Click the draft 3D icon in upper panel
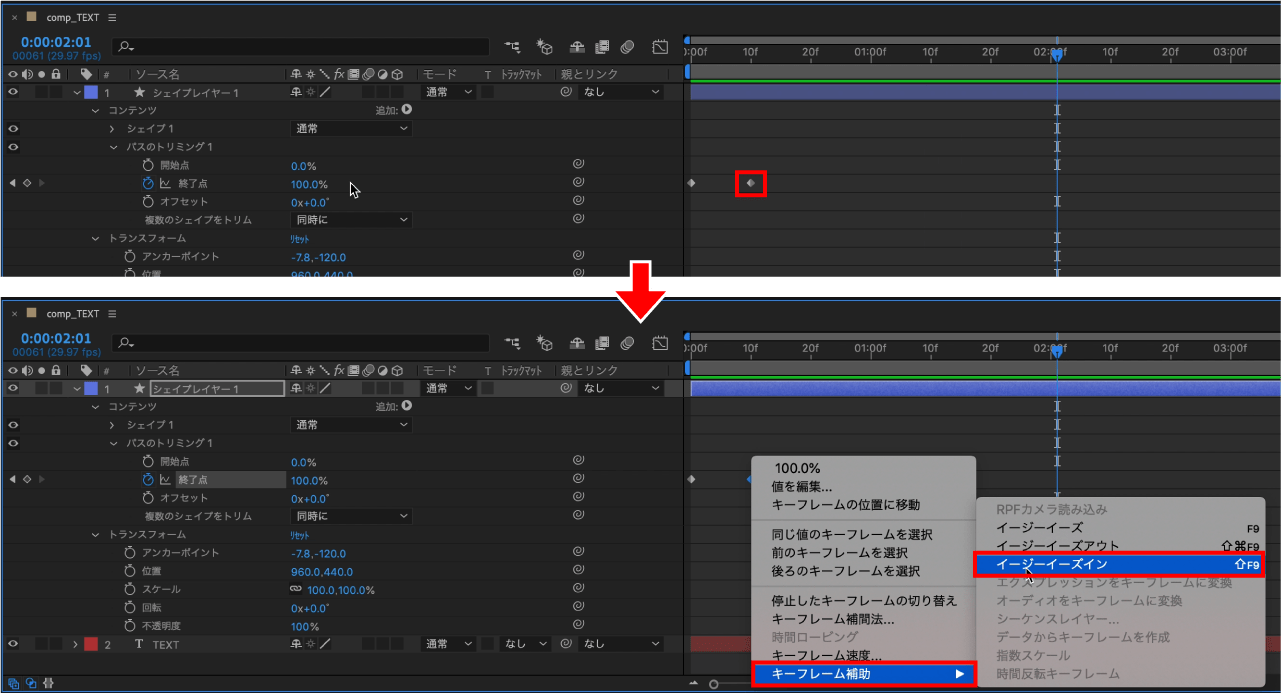The width and height of the screenshot is (1281, 694). coord(545,47)
